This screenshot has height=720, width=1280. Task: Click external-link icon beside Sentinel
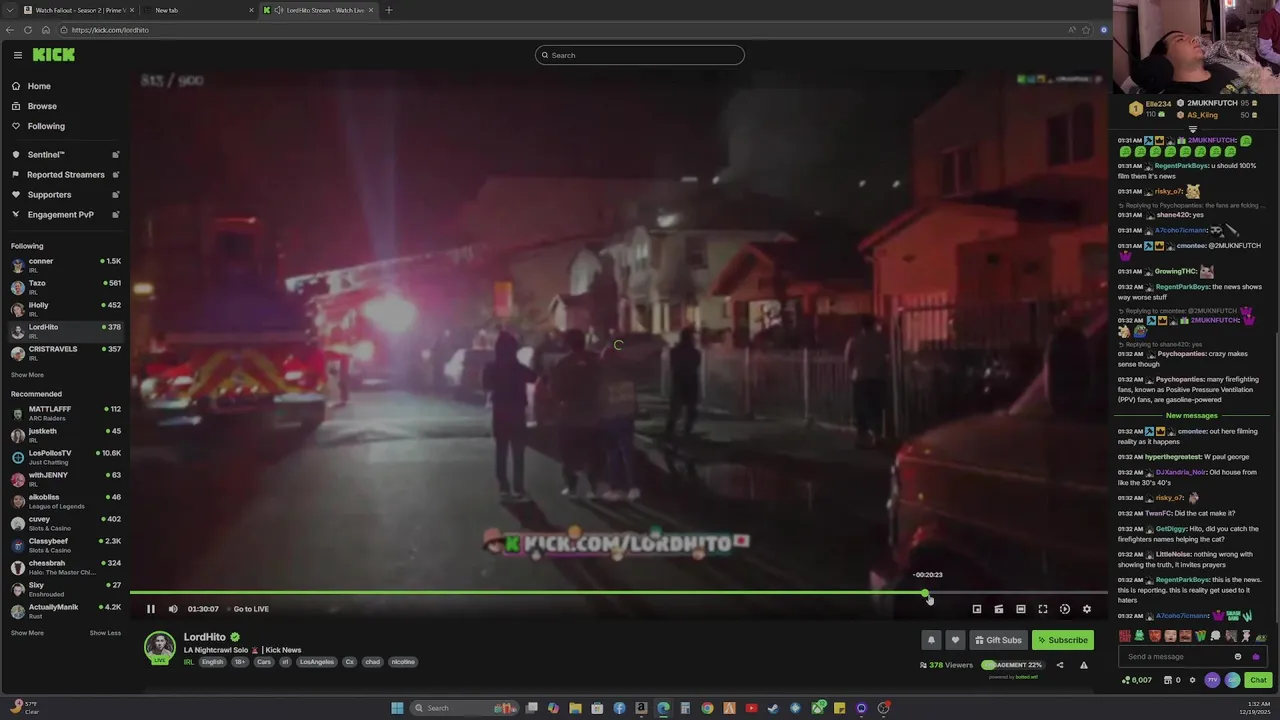point(116,155)
